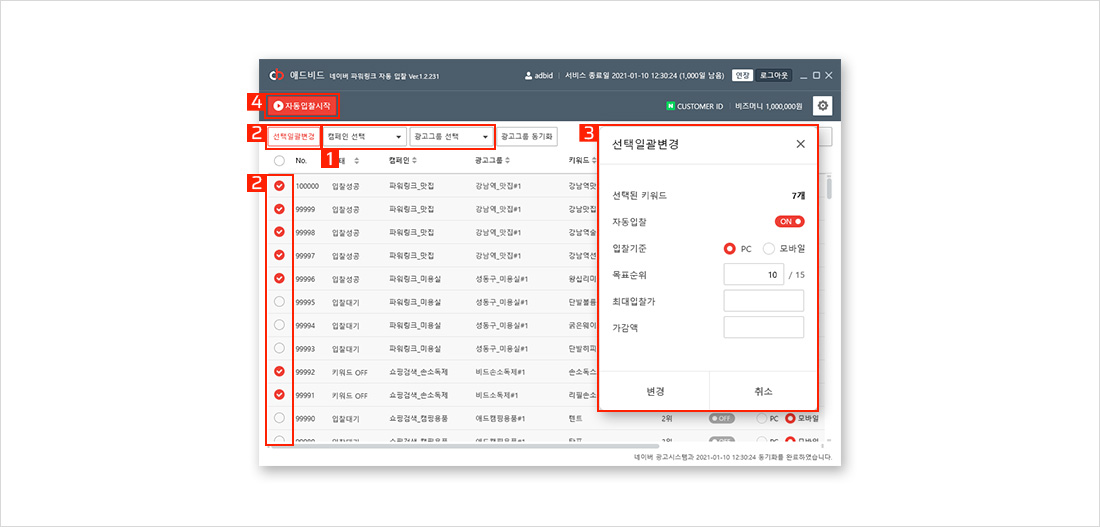
Task: Click the 연장 button in title bar
Action: [742, 76]
